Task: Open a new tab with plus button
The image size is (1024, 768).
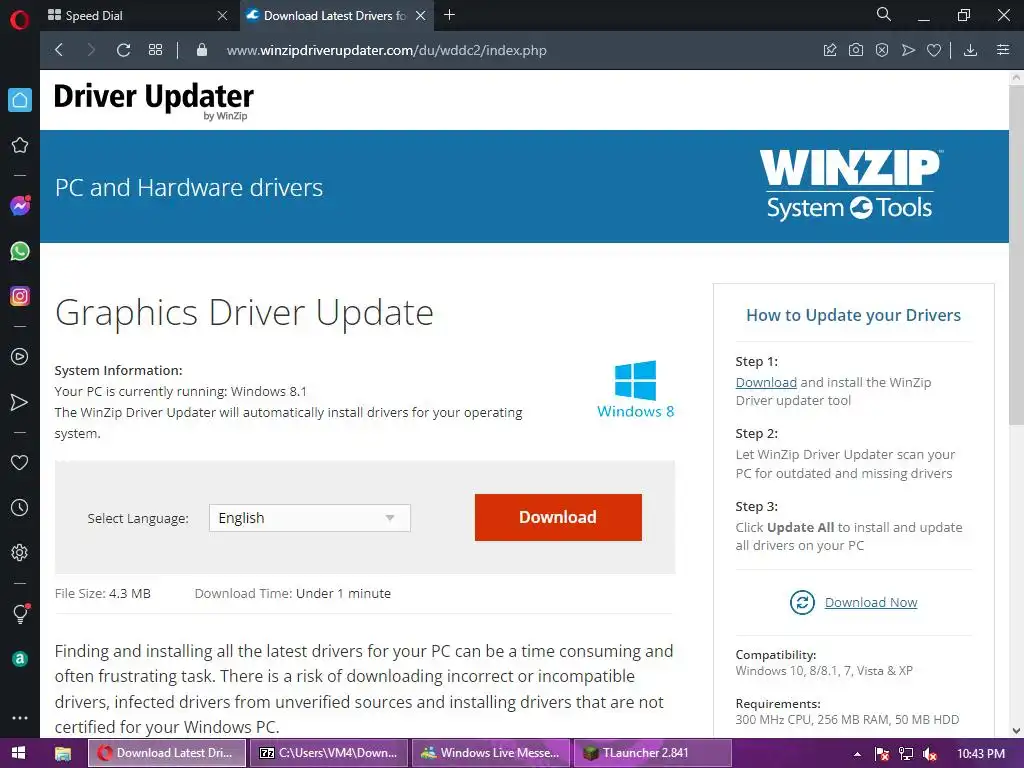Action: click(x=449, y=15)
